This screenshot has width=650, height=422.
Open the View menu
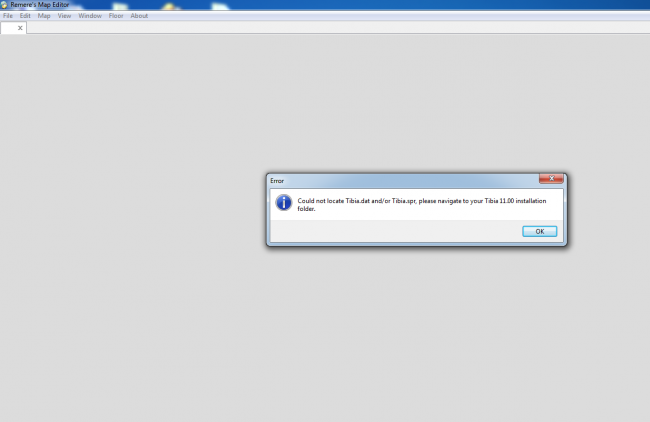coord(64,16)
